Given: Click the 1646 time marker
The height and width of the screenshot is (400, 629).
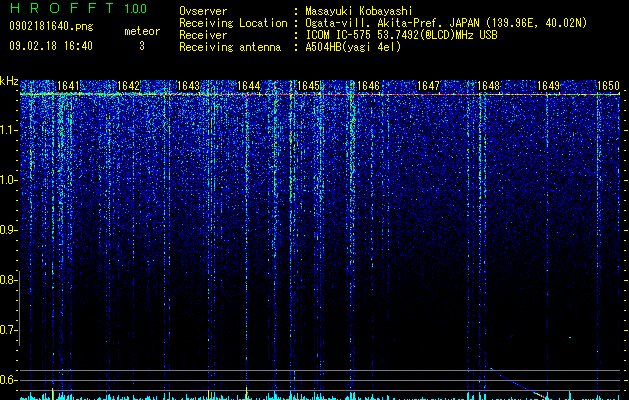Looking at the screenshot, I should 368,86.
